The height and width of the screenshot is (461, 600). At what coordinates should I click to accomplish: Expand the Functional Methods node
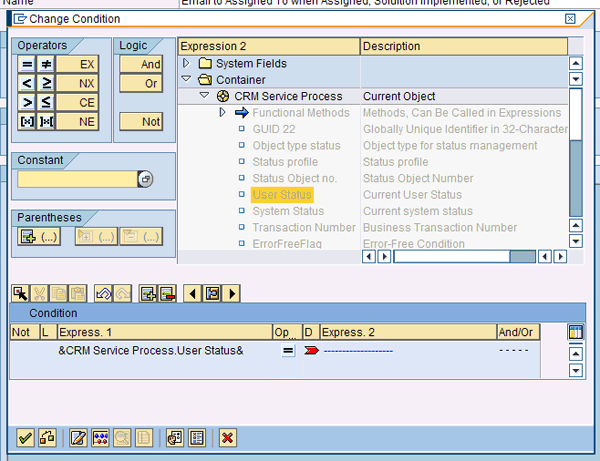tap(223, 113)
